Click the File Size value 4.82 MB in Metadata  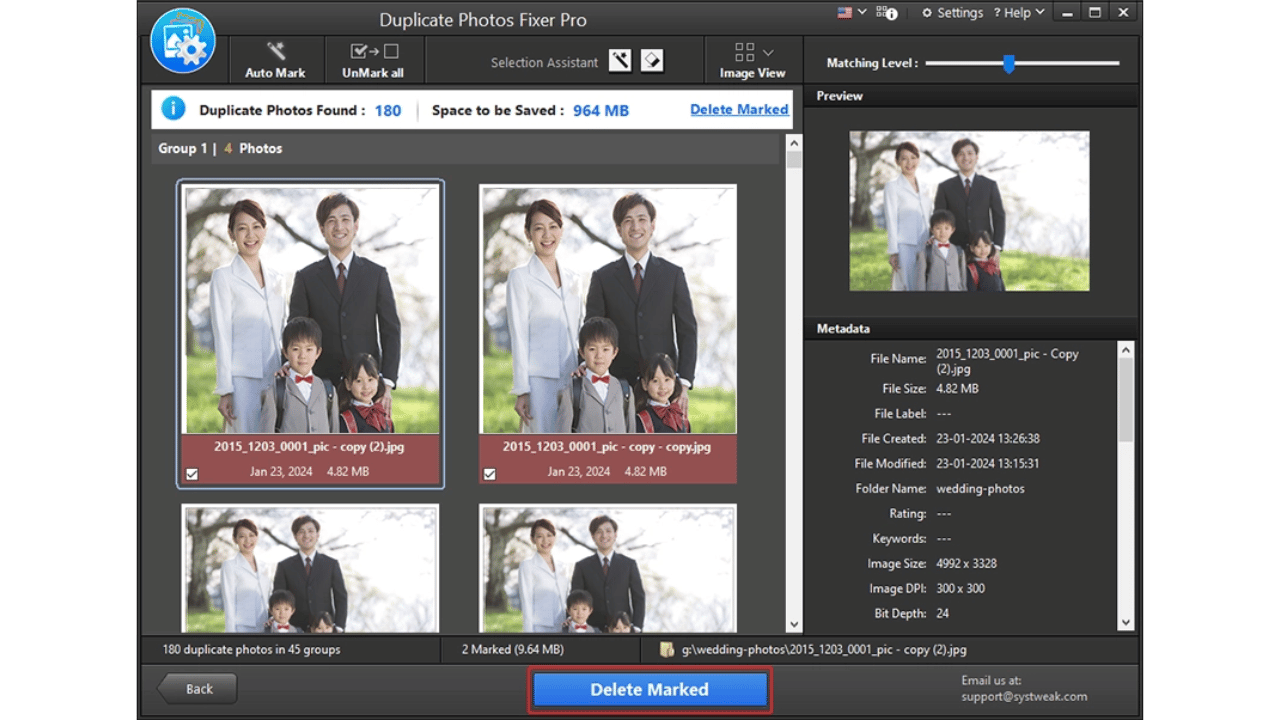coord(957,388)
